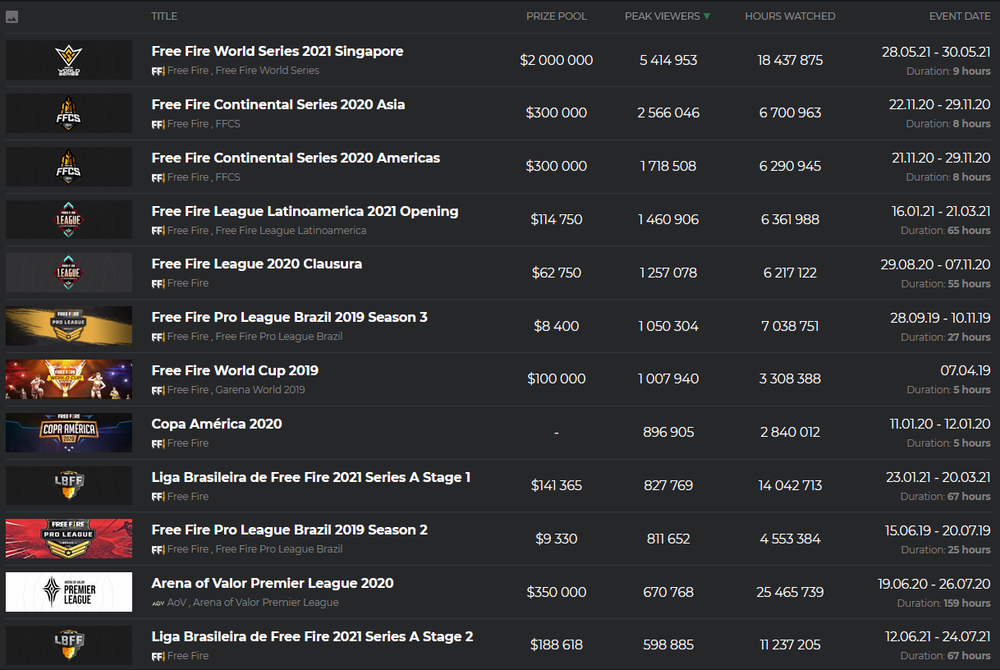Click FF game icon under Latinoamerica 2021 Opening

(x=158, y=231)
